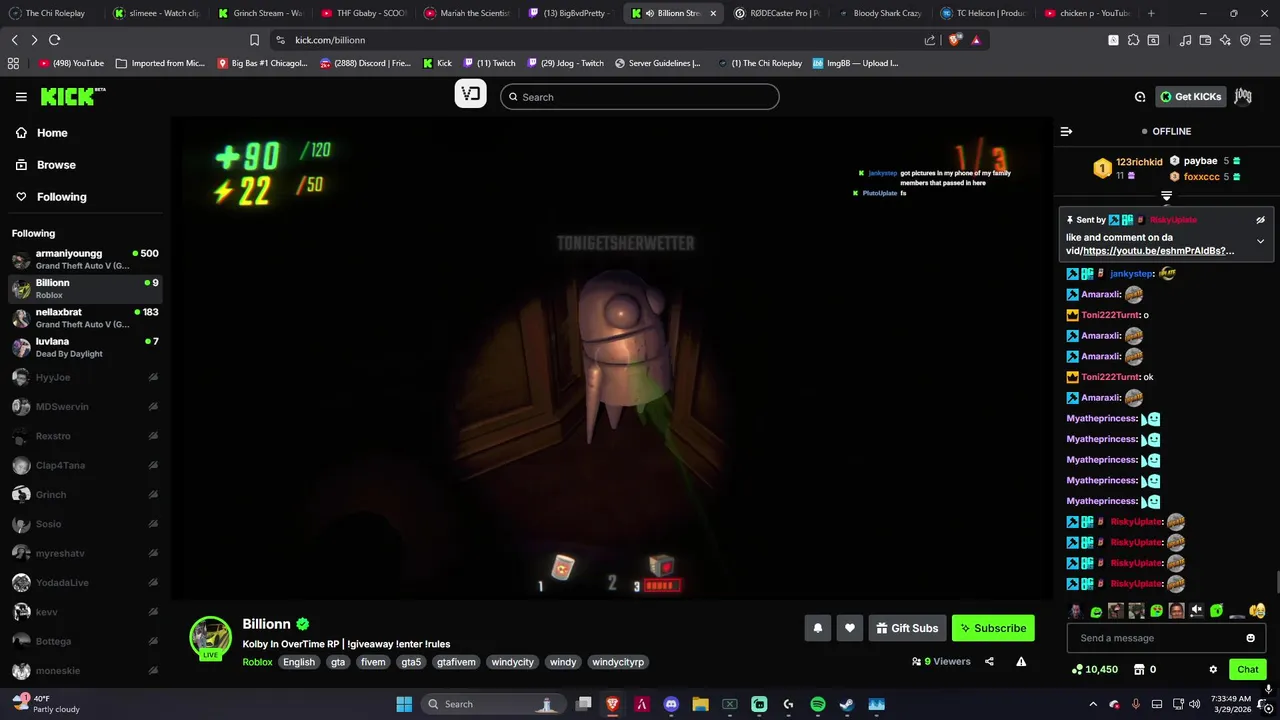The width and height of the screenshot is (1280, 720).
Task: Click the windycityrp tag
Action: tap(618, 662)
